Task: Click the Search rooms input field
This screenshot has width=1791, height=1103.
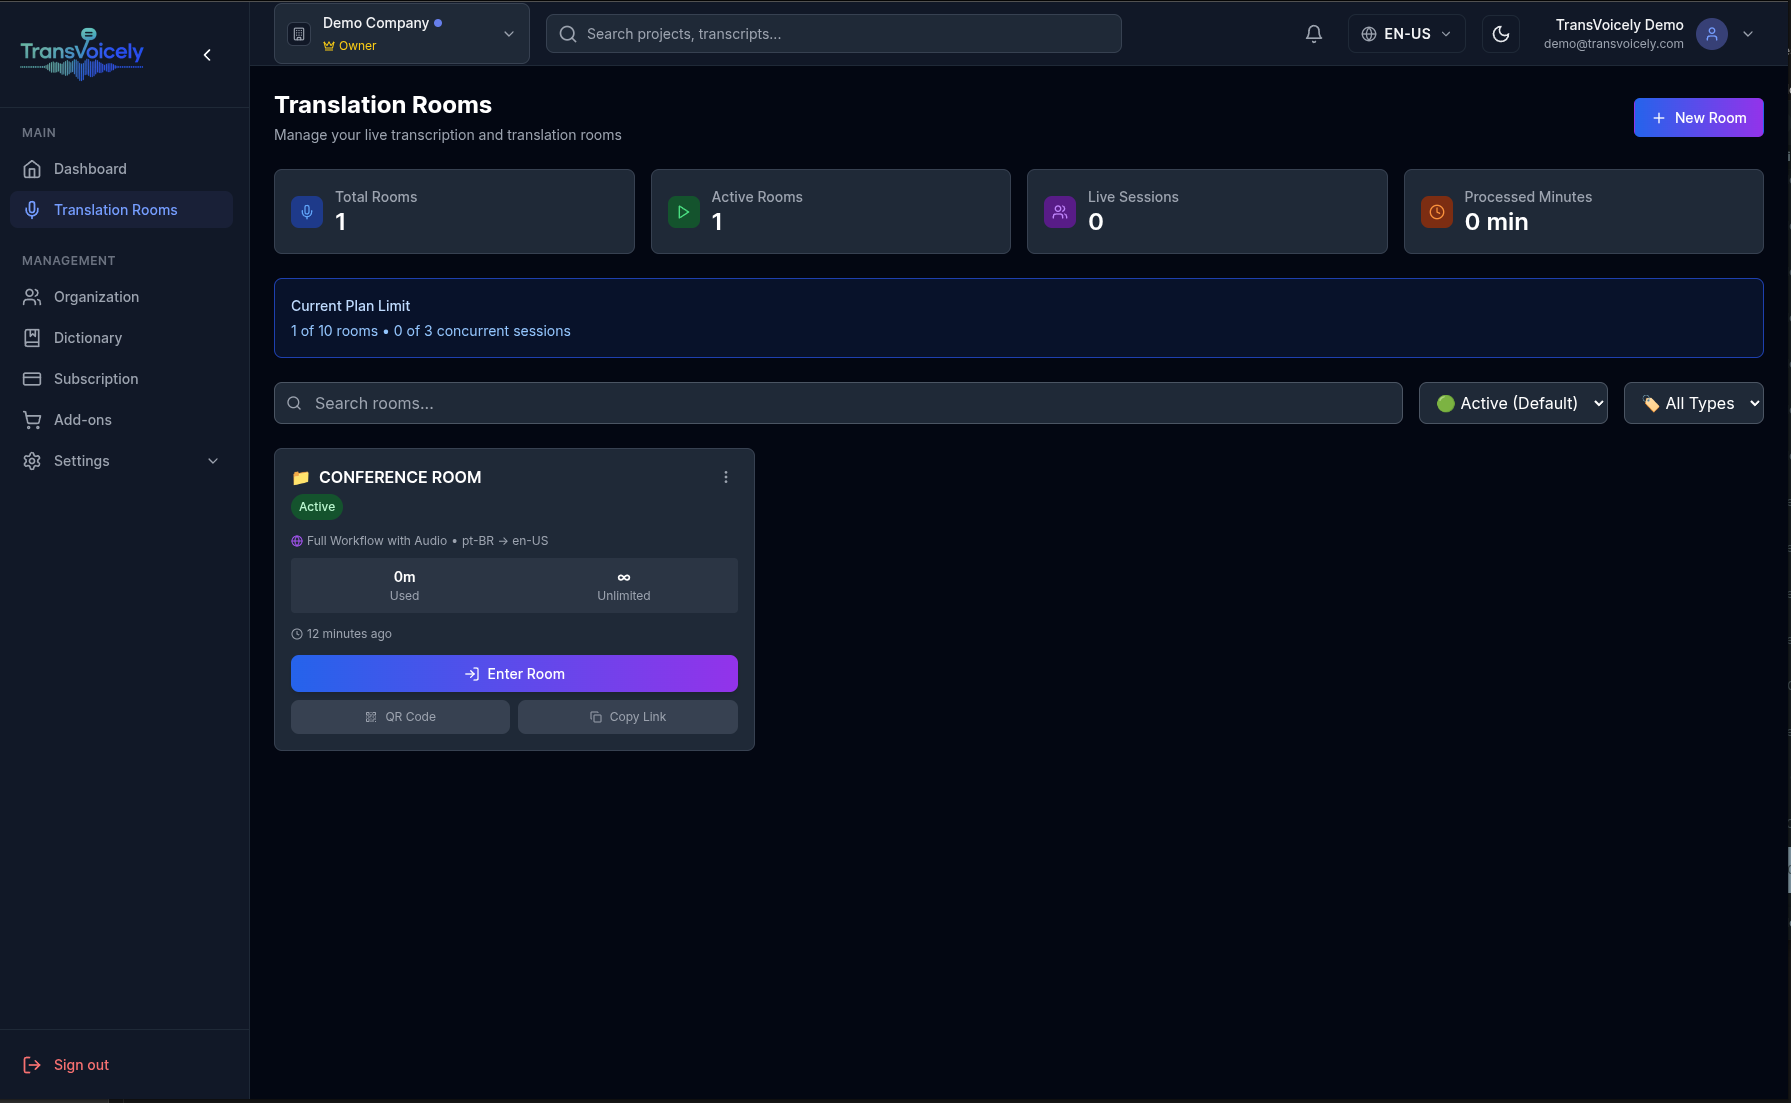Action: pyautogui.click(x=838, y=403)
